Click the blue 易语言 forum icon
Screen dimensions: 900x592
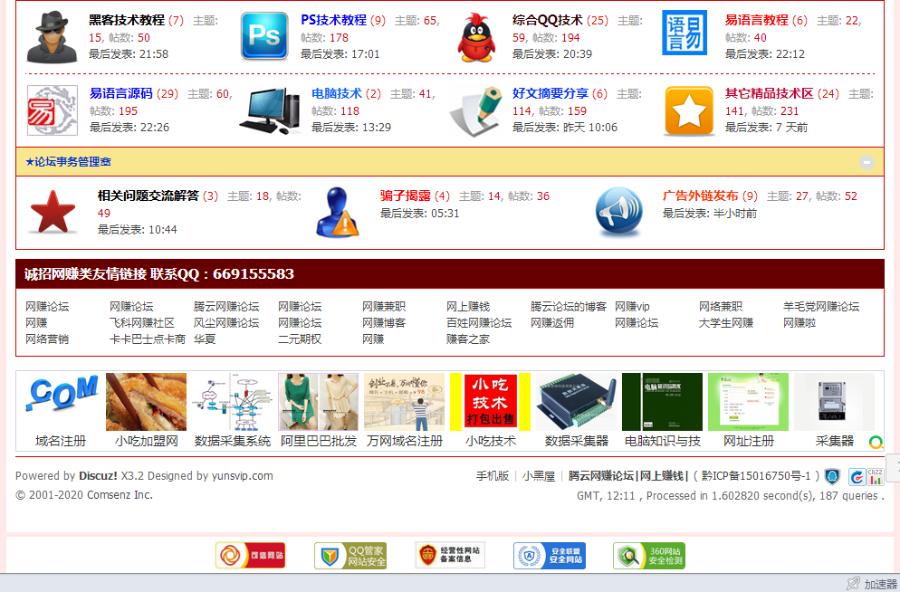685,33
